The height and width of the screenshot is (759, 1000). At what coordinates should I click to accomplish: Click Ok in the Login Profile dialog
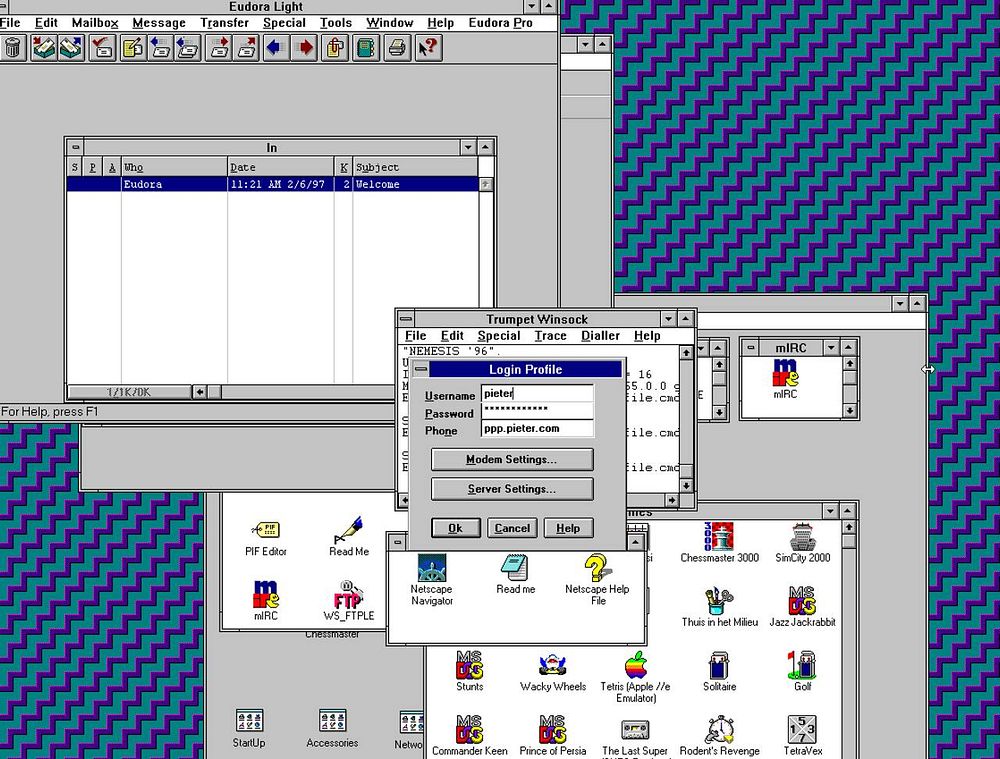click(x=455, y=528)
